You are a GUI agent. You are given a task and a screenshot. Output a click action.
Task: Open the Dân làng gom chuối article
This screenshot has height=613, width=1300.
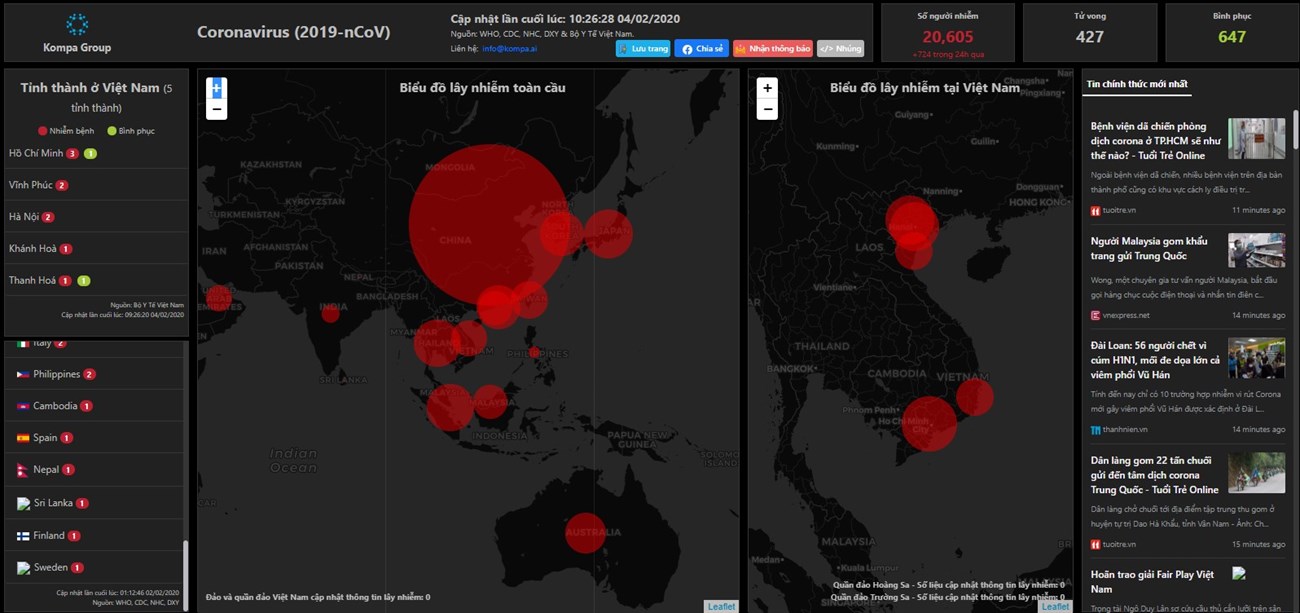(1155, 475)
